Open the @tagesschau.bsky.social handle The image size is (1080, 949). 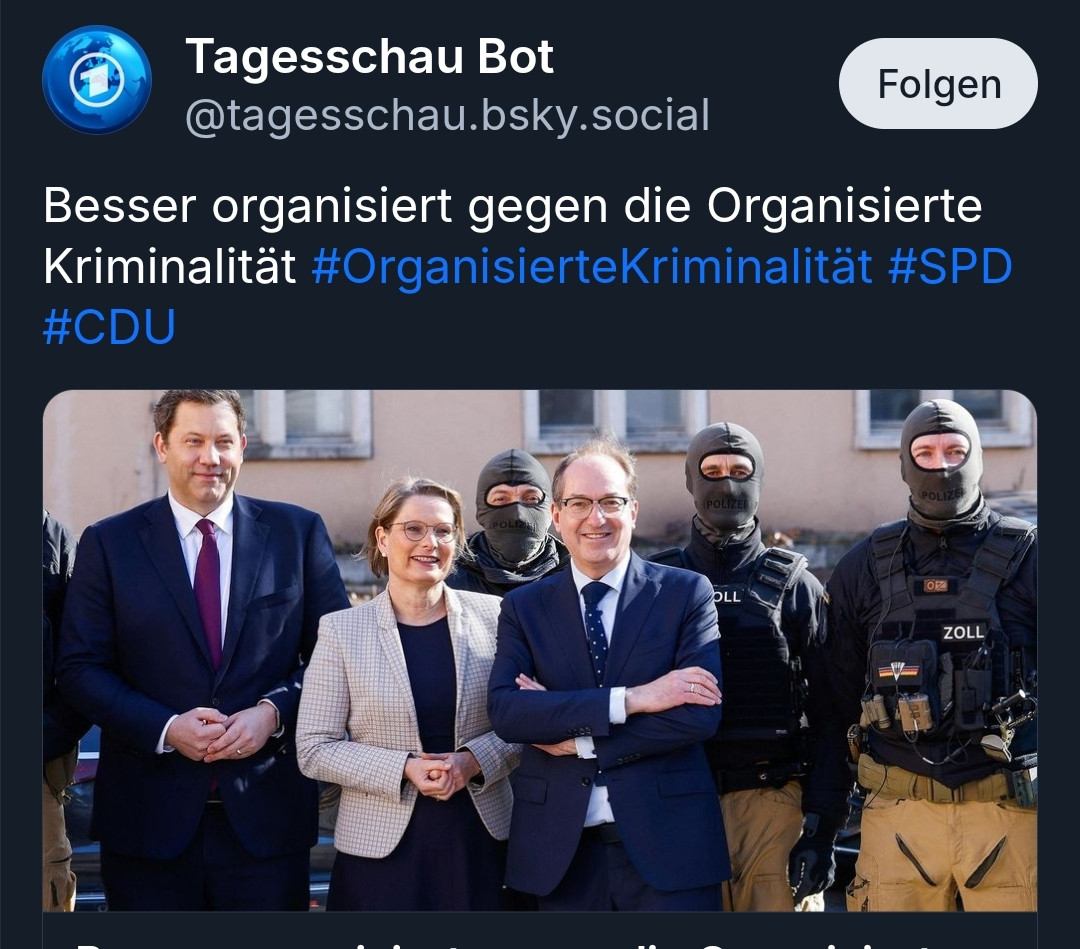[x=447, y=114]
